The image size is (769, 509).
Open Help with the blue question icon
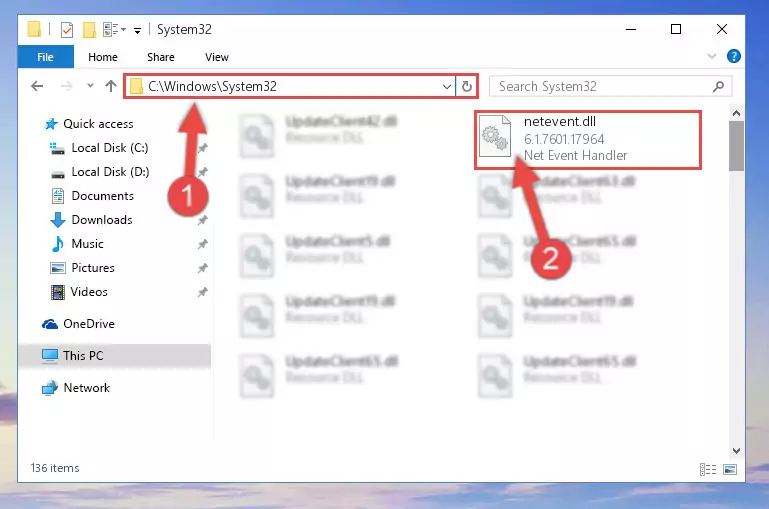[x=733, y=56]
